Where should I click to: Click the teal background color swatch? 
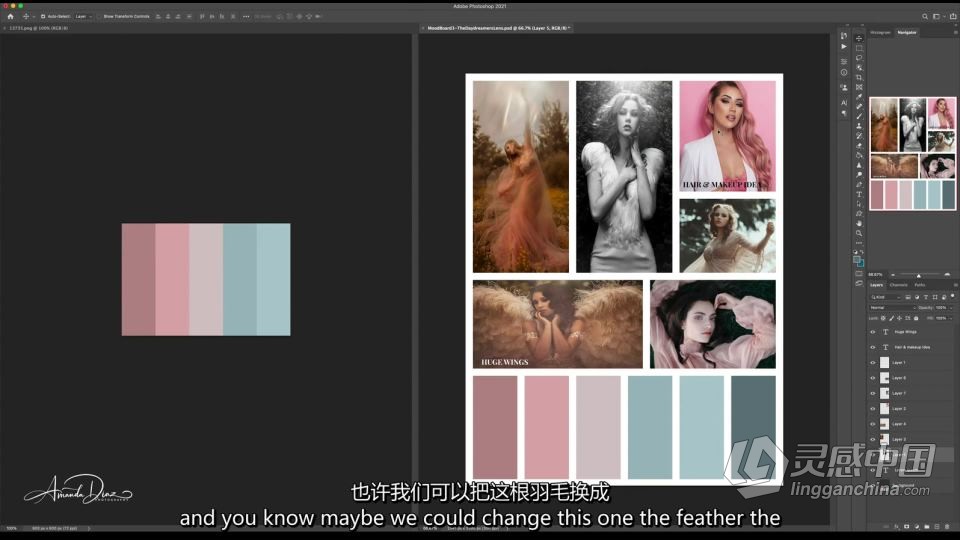[x=862, y=263]
